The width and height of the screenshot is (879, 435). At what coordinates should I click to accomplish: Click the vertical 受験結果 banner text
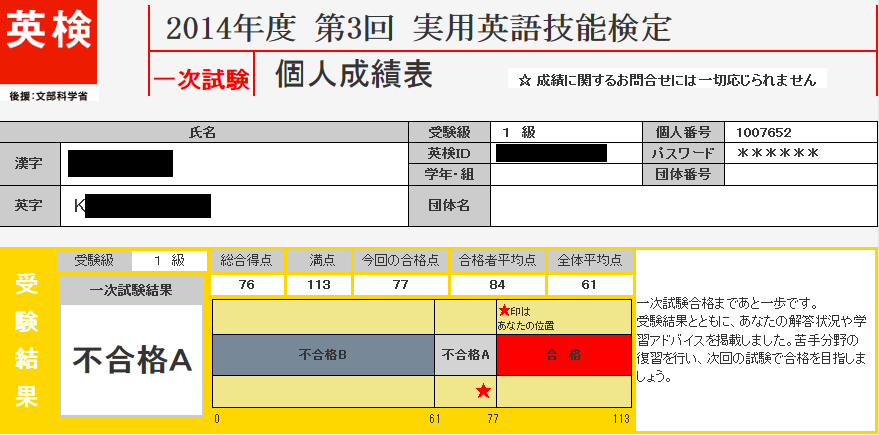[27, 341]
